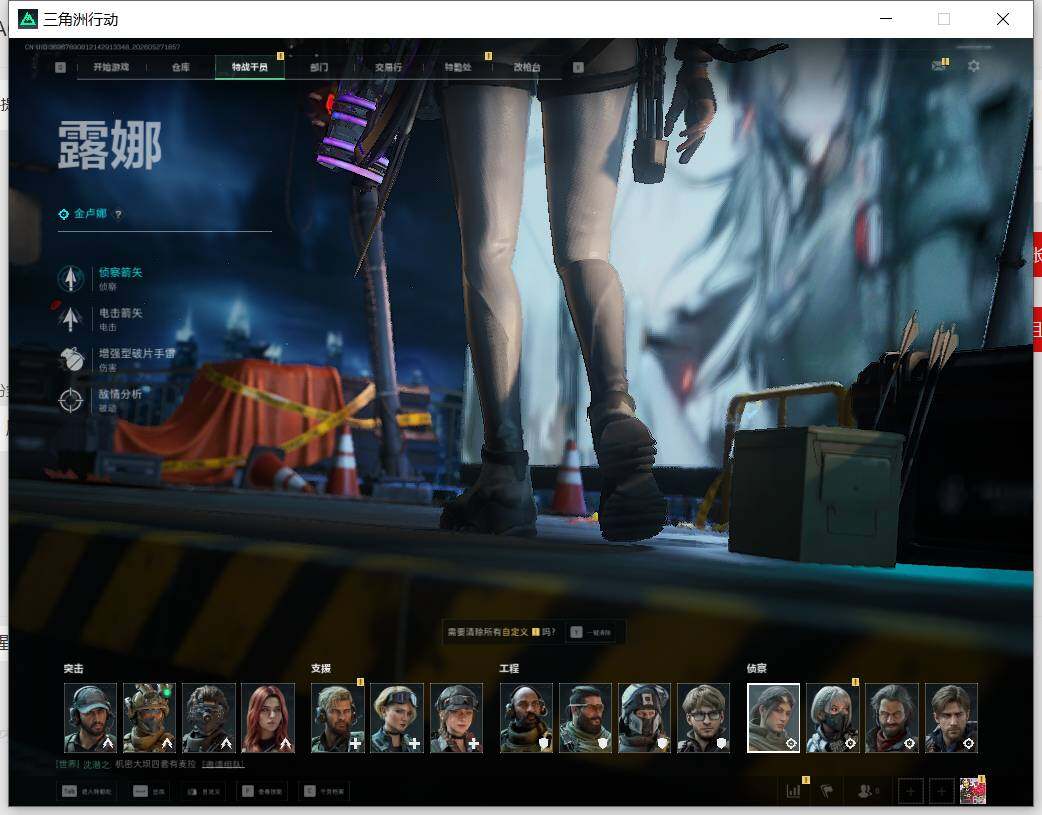Select the 特战干员 tab
Screen dimensions: 1042x815
pyautogui.click(x=250, y=67)
